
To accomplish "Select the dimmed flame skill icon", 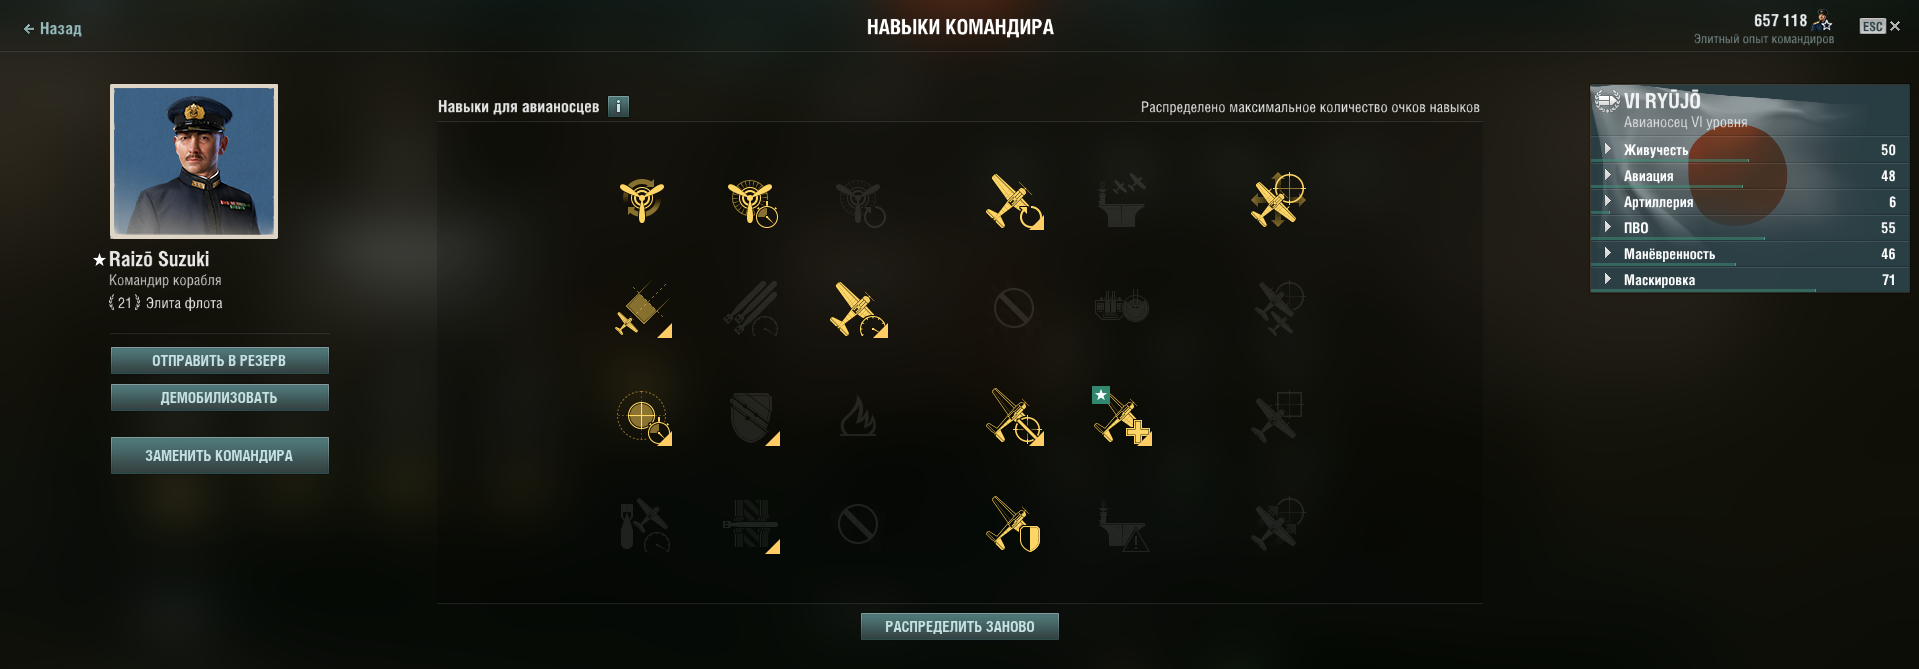I will coord(858,416).
